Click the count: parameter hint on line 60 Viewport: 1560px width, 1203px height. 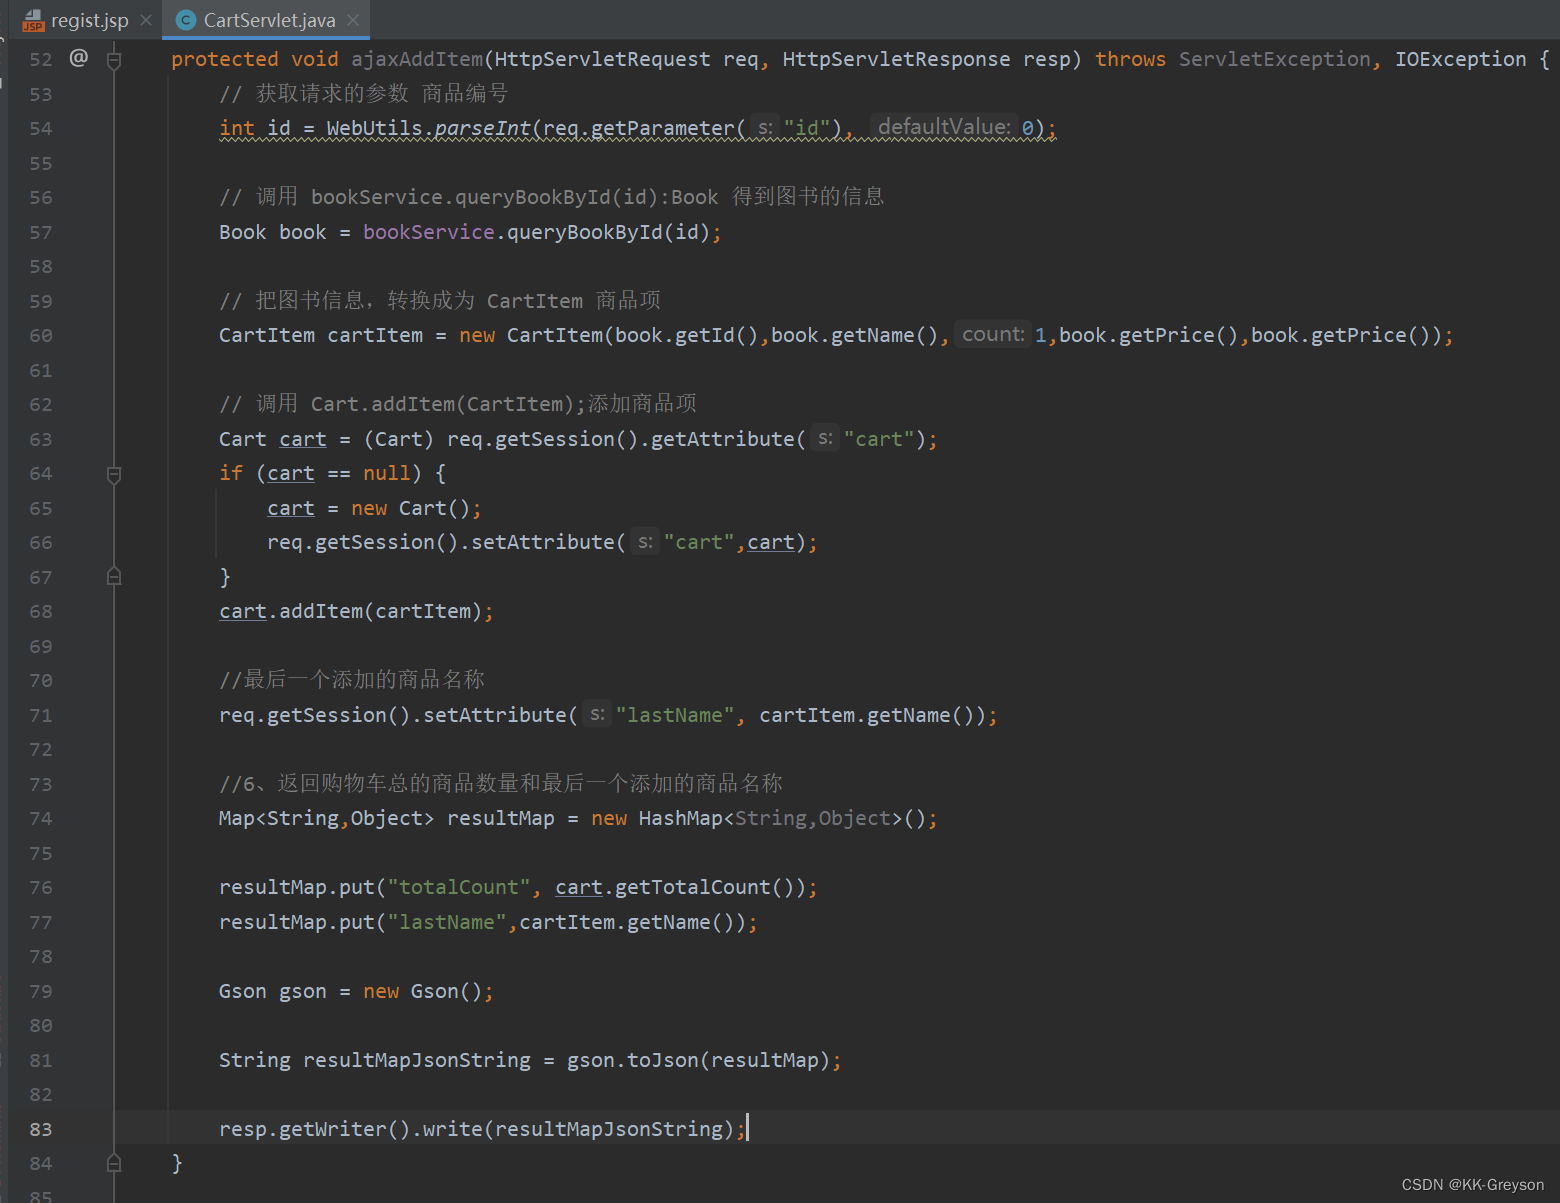992,334
